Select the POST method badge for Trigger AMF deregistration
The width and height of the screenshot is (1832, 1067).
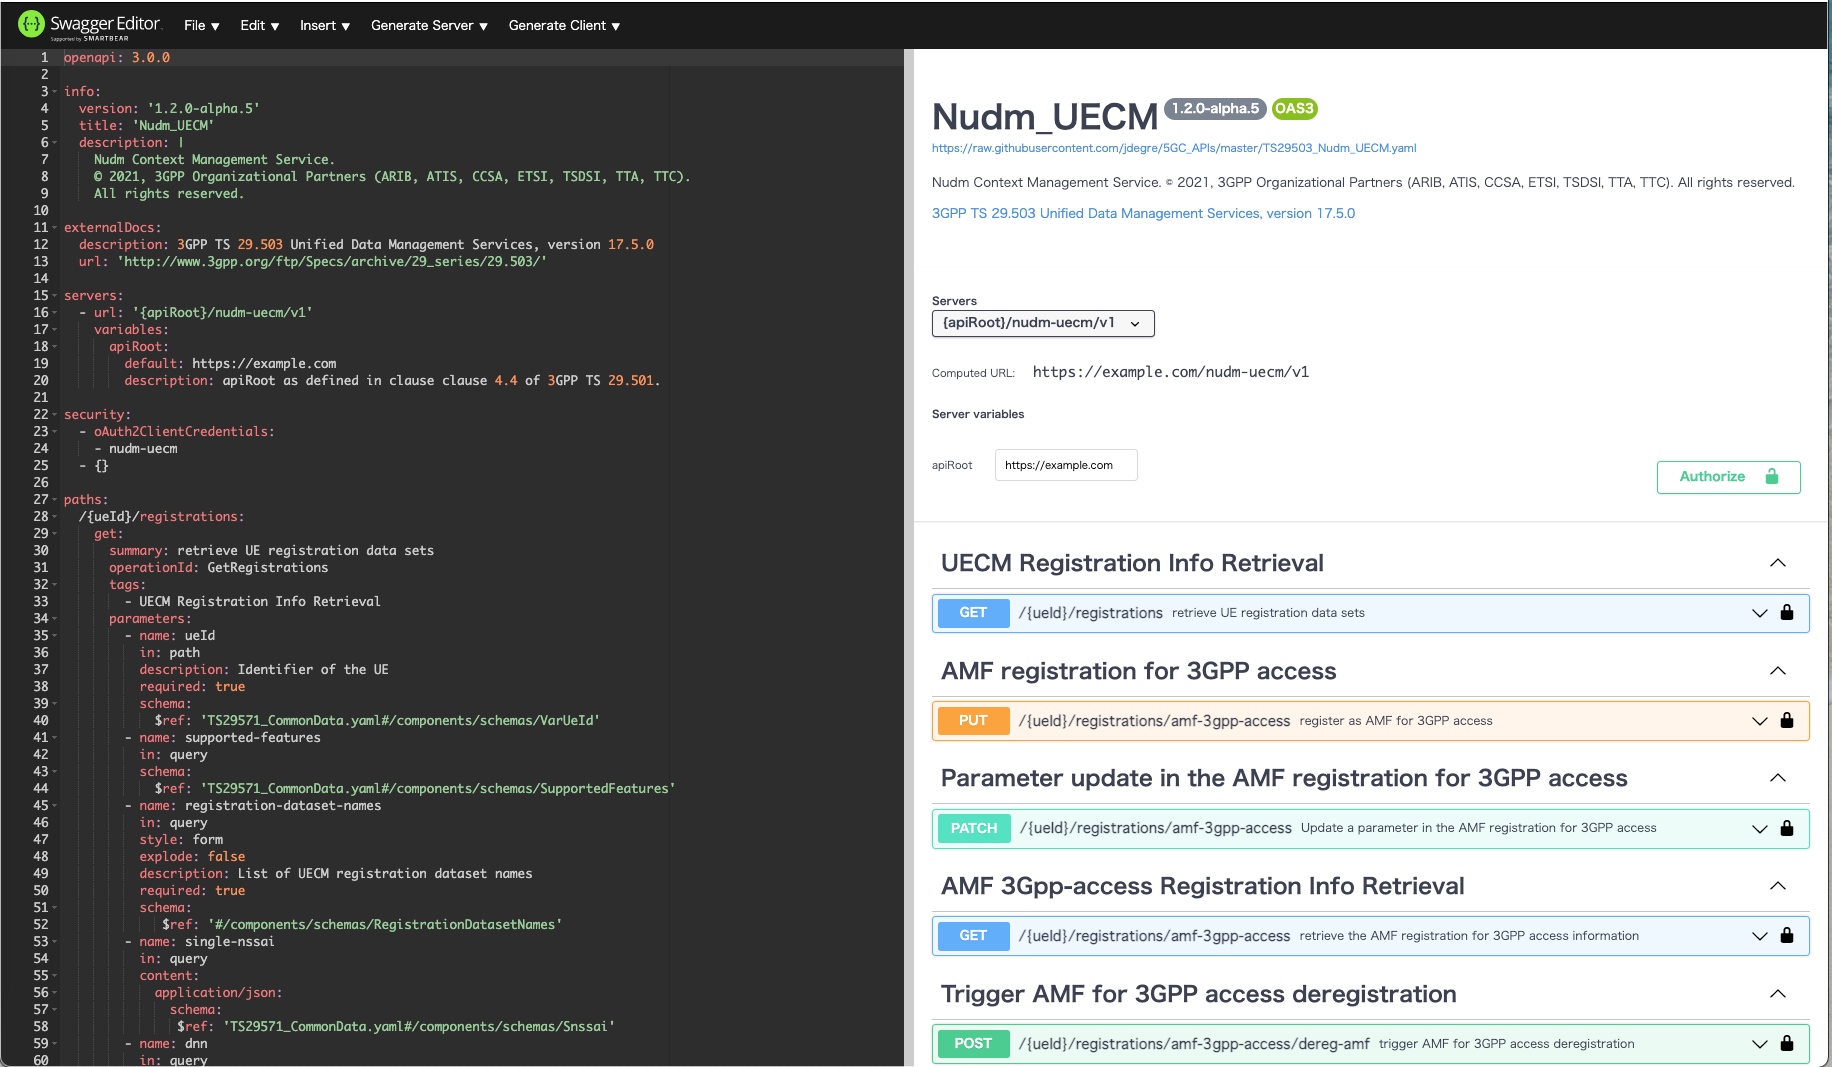973,1043
